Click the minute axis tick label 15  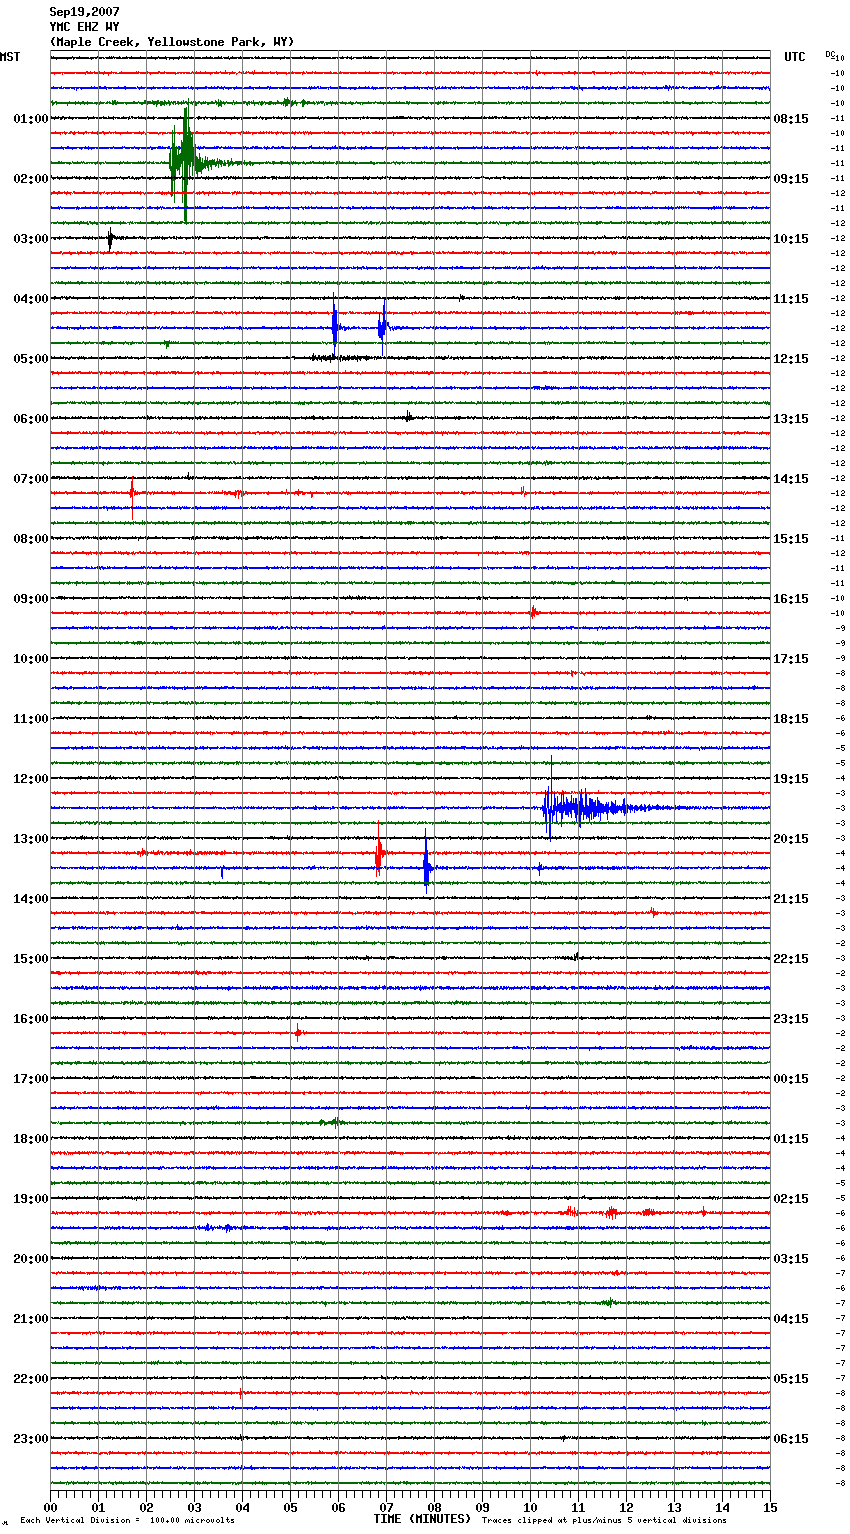(770, 1508)
